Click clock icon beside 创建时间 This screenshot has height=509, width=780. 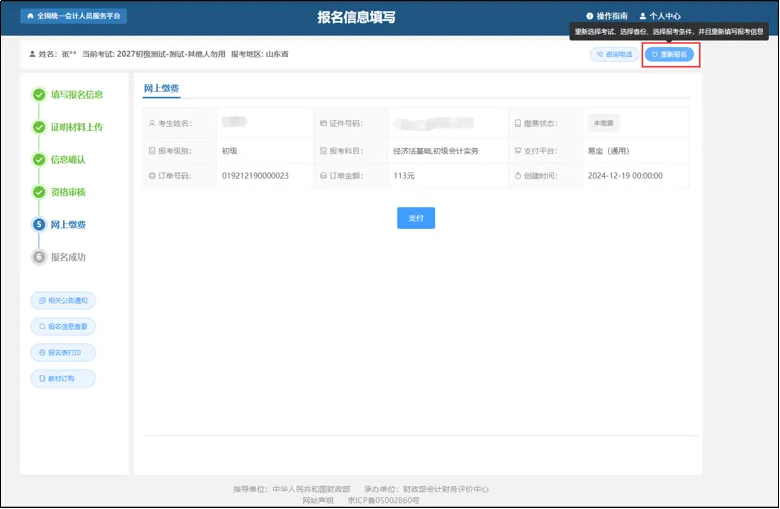point(518,176)
